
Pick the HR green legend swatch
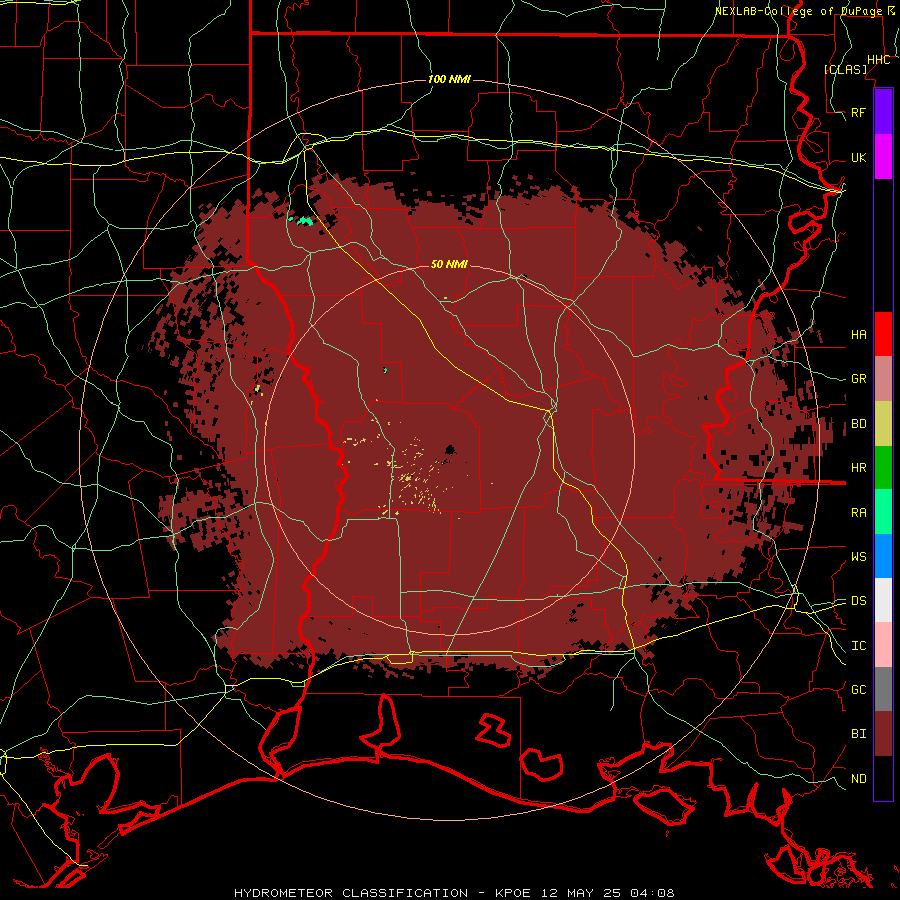pyautogui.click(x=883, y=468)
